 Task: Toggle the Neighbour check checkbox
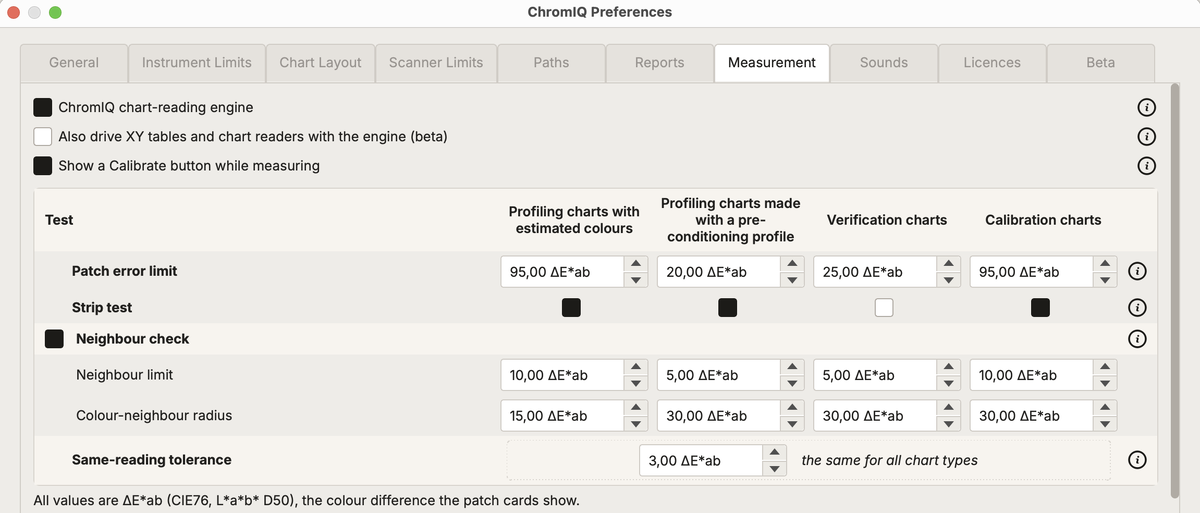pyautogui.click(x=55, y=339)
